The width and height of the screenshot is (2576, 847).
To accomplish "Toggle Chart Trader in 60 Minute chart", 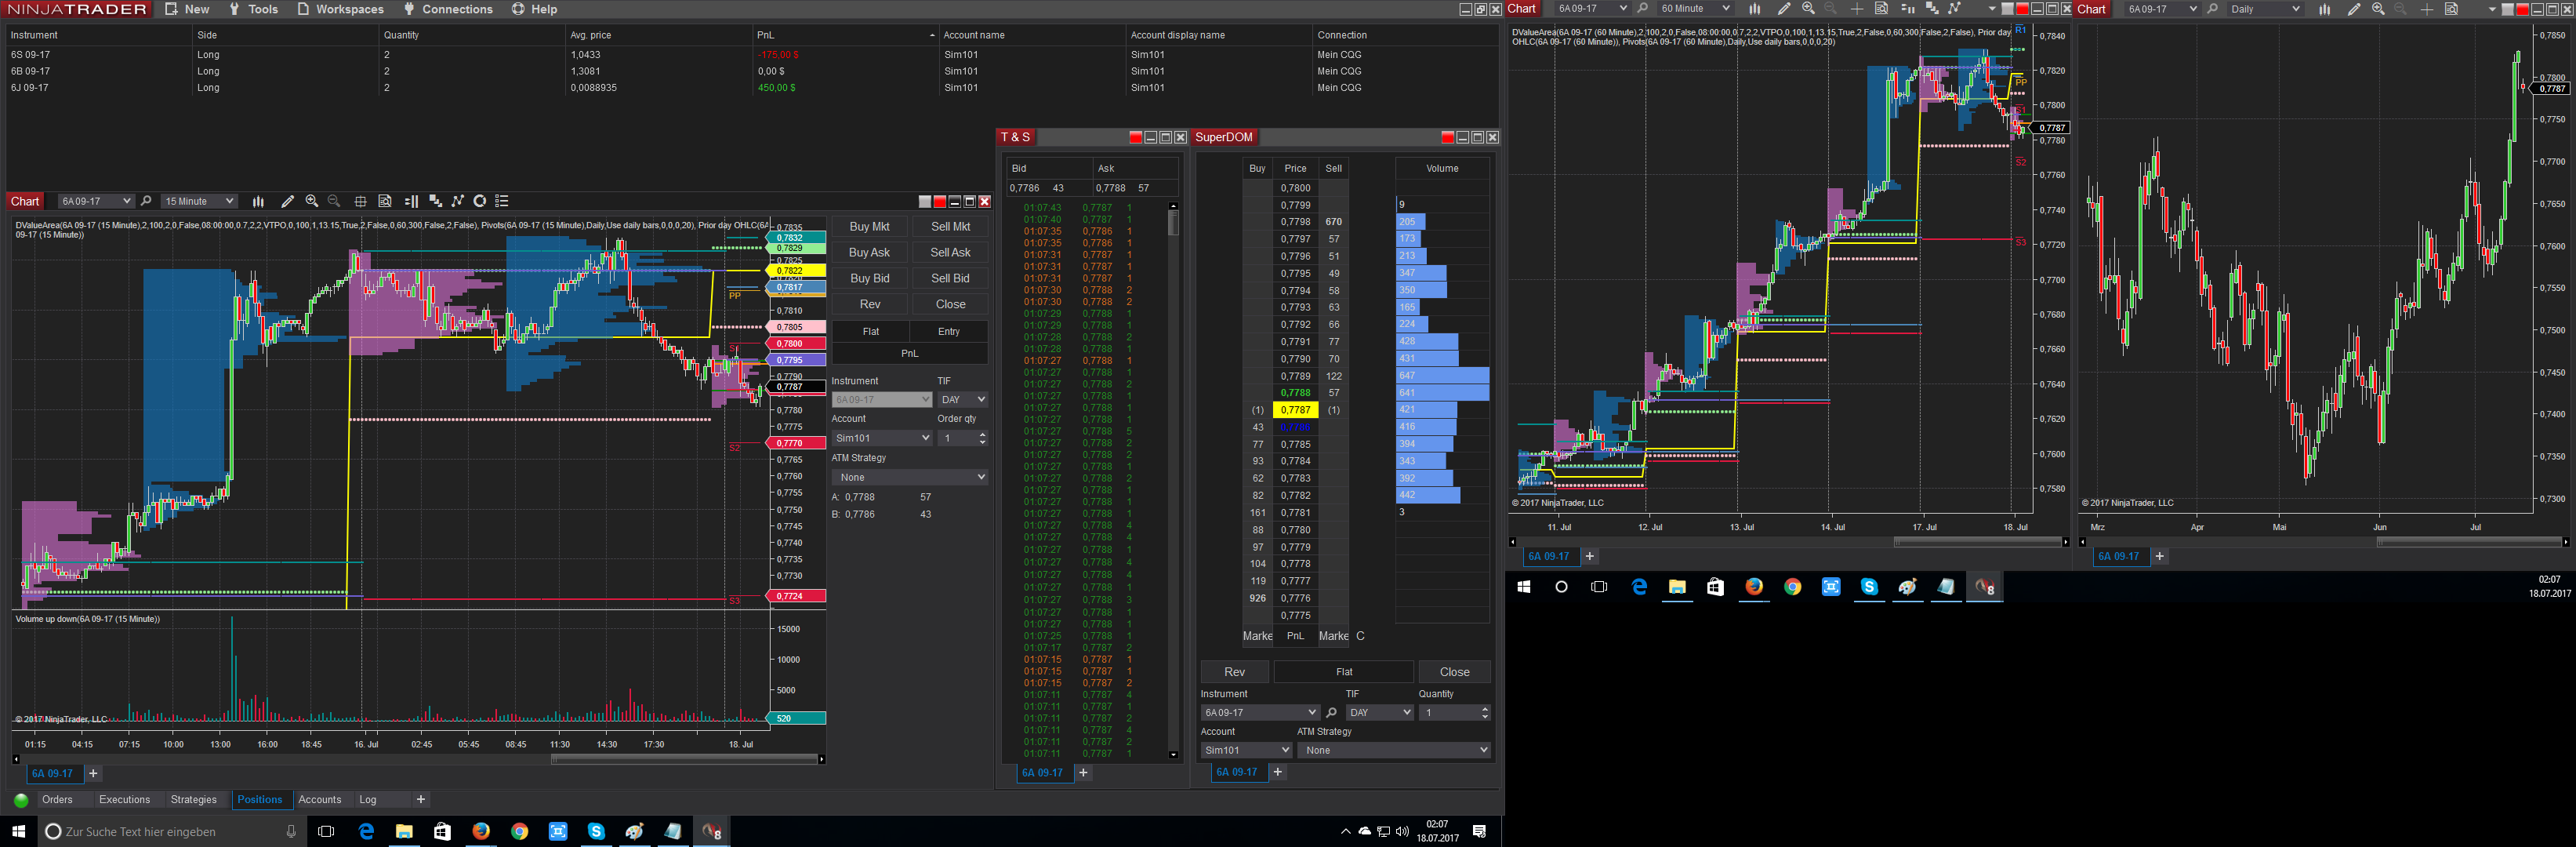I will pos(1907,9).
